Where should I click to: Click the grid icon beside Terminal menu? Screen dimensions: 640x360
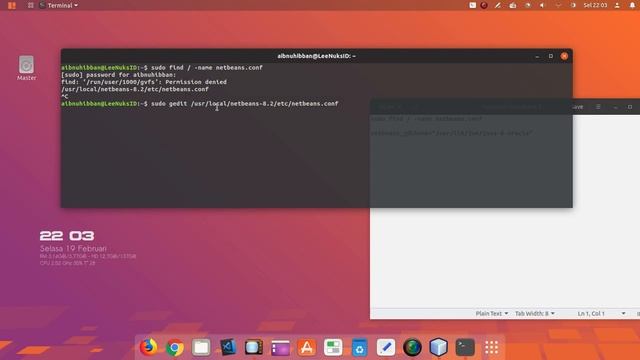pyautogui.click(x=31, y=5)
